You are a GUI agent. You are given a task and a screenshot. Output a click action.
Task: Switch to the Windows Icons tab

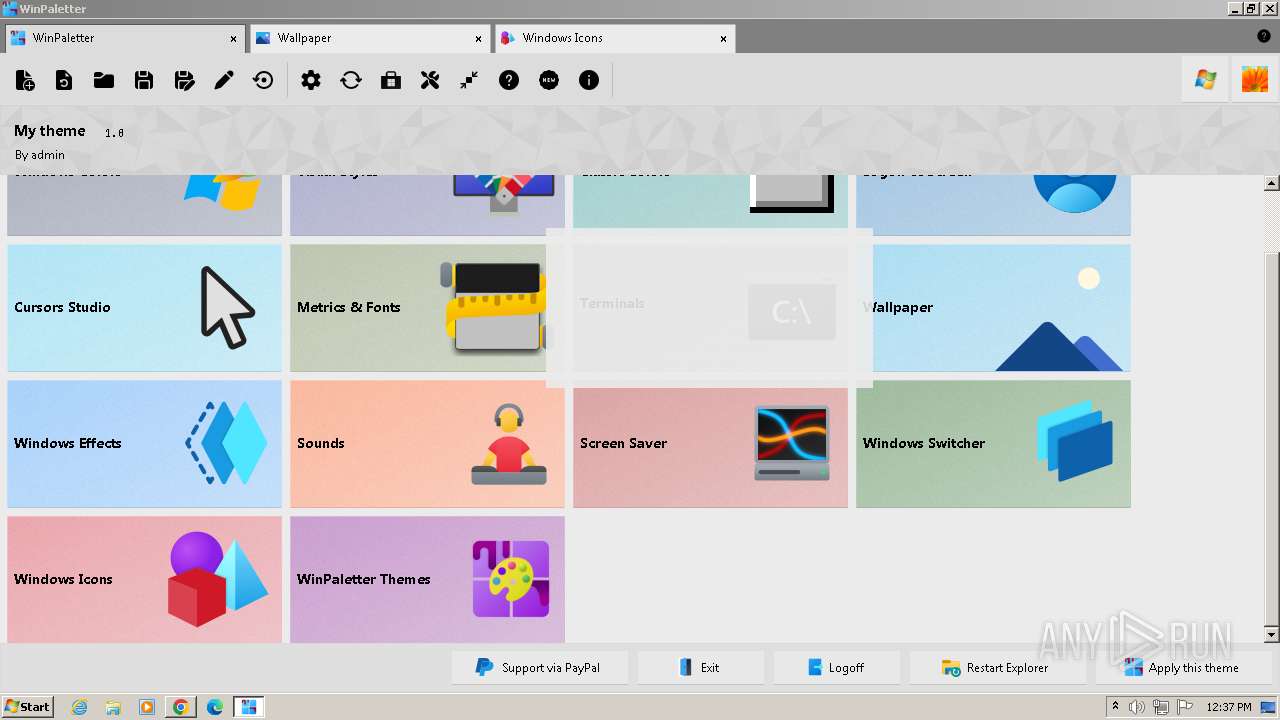pos(615,38)
